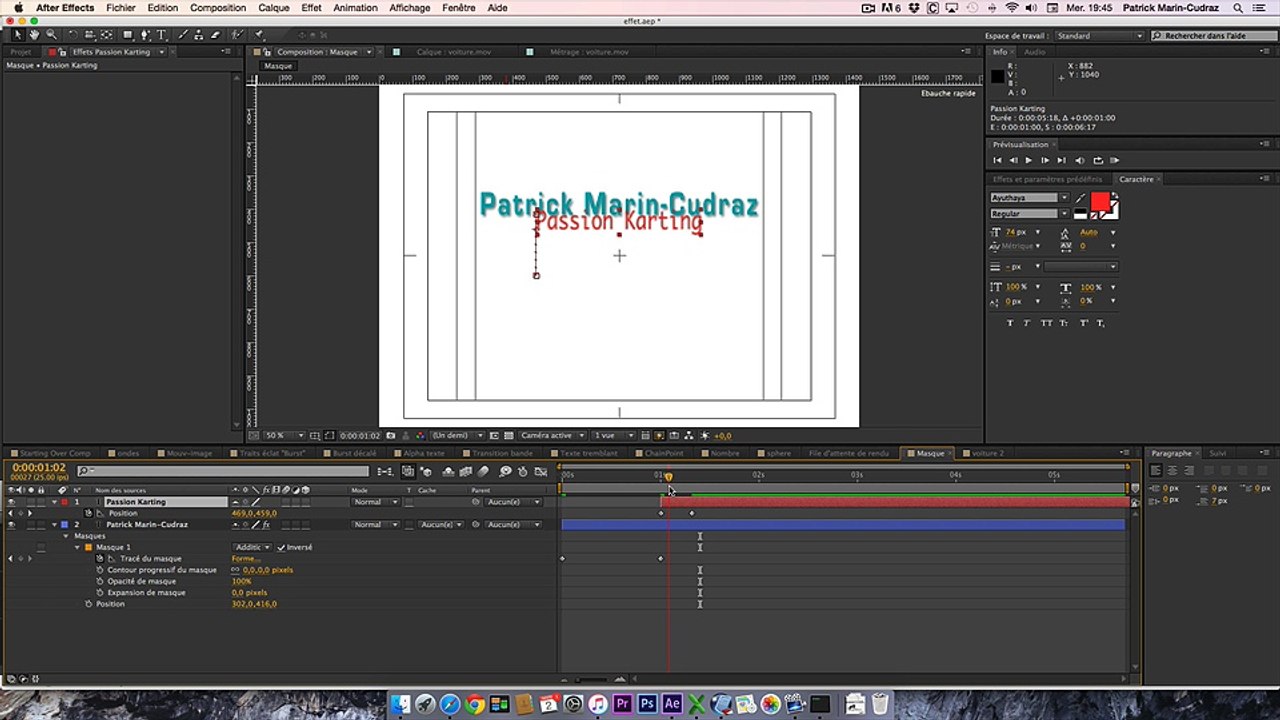Open the After Effects app in the Dock

(672, 705)
